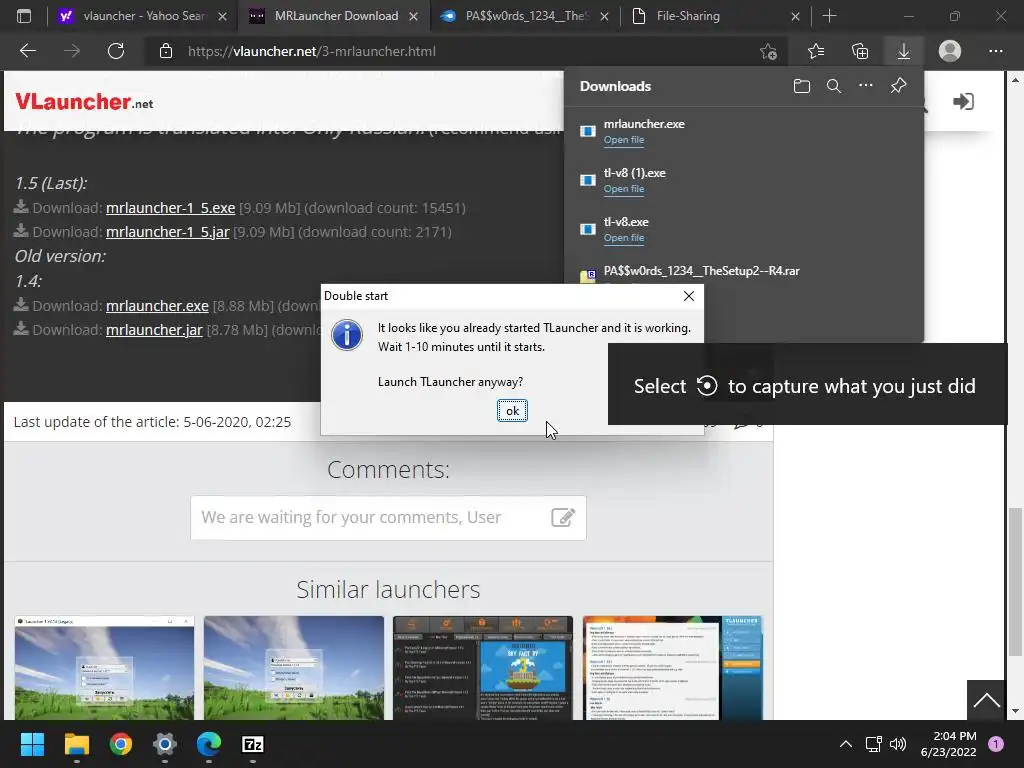Open the browser profile avatar
Screen dimensions: 1024x768
(x=950, y=51)
